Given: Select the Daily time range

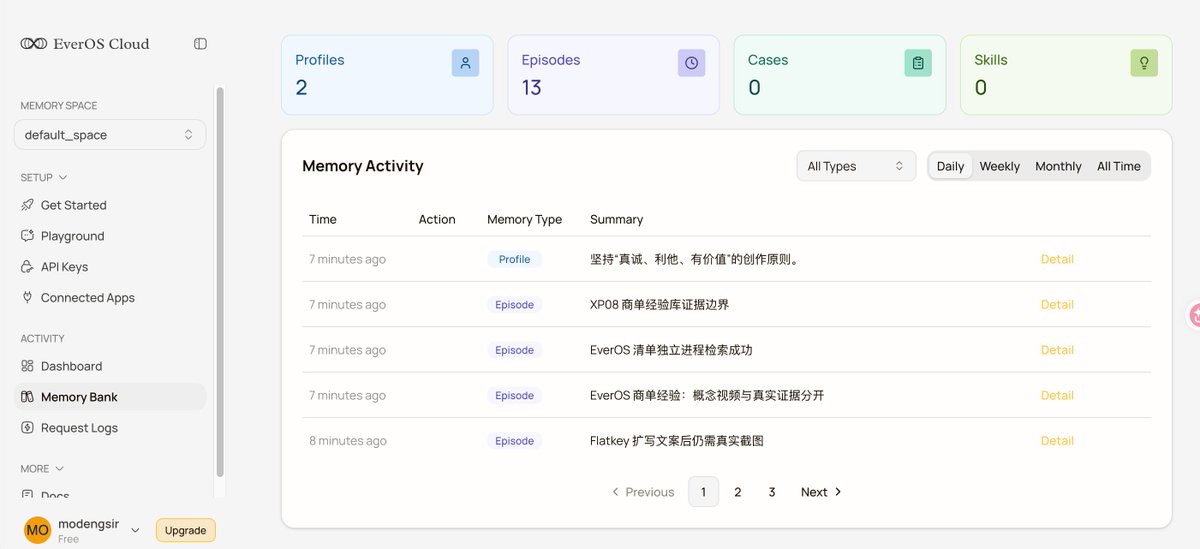Looking at the screenshot, I should pyautogui.click(x=950, y=166).
